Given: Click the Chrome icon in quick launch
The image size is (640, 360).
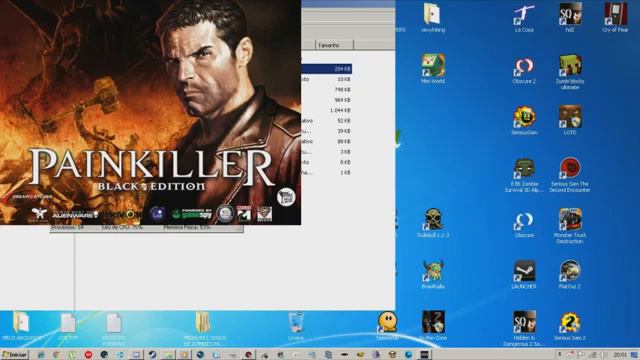Looking at the screenshot, I should pos(56,355).
